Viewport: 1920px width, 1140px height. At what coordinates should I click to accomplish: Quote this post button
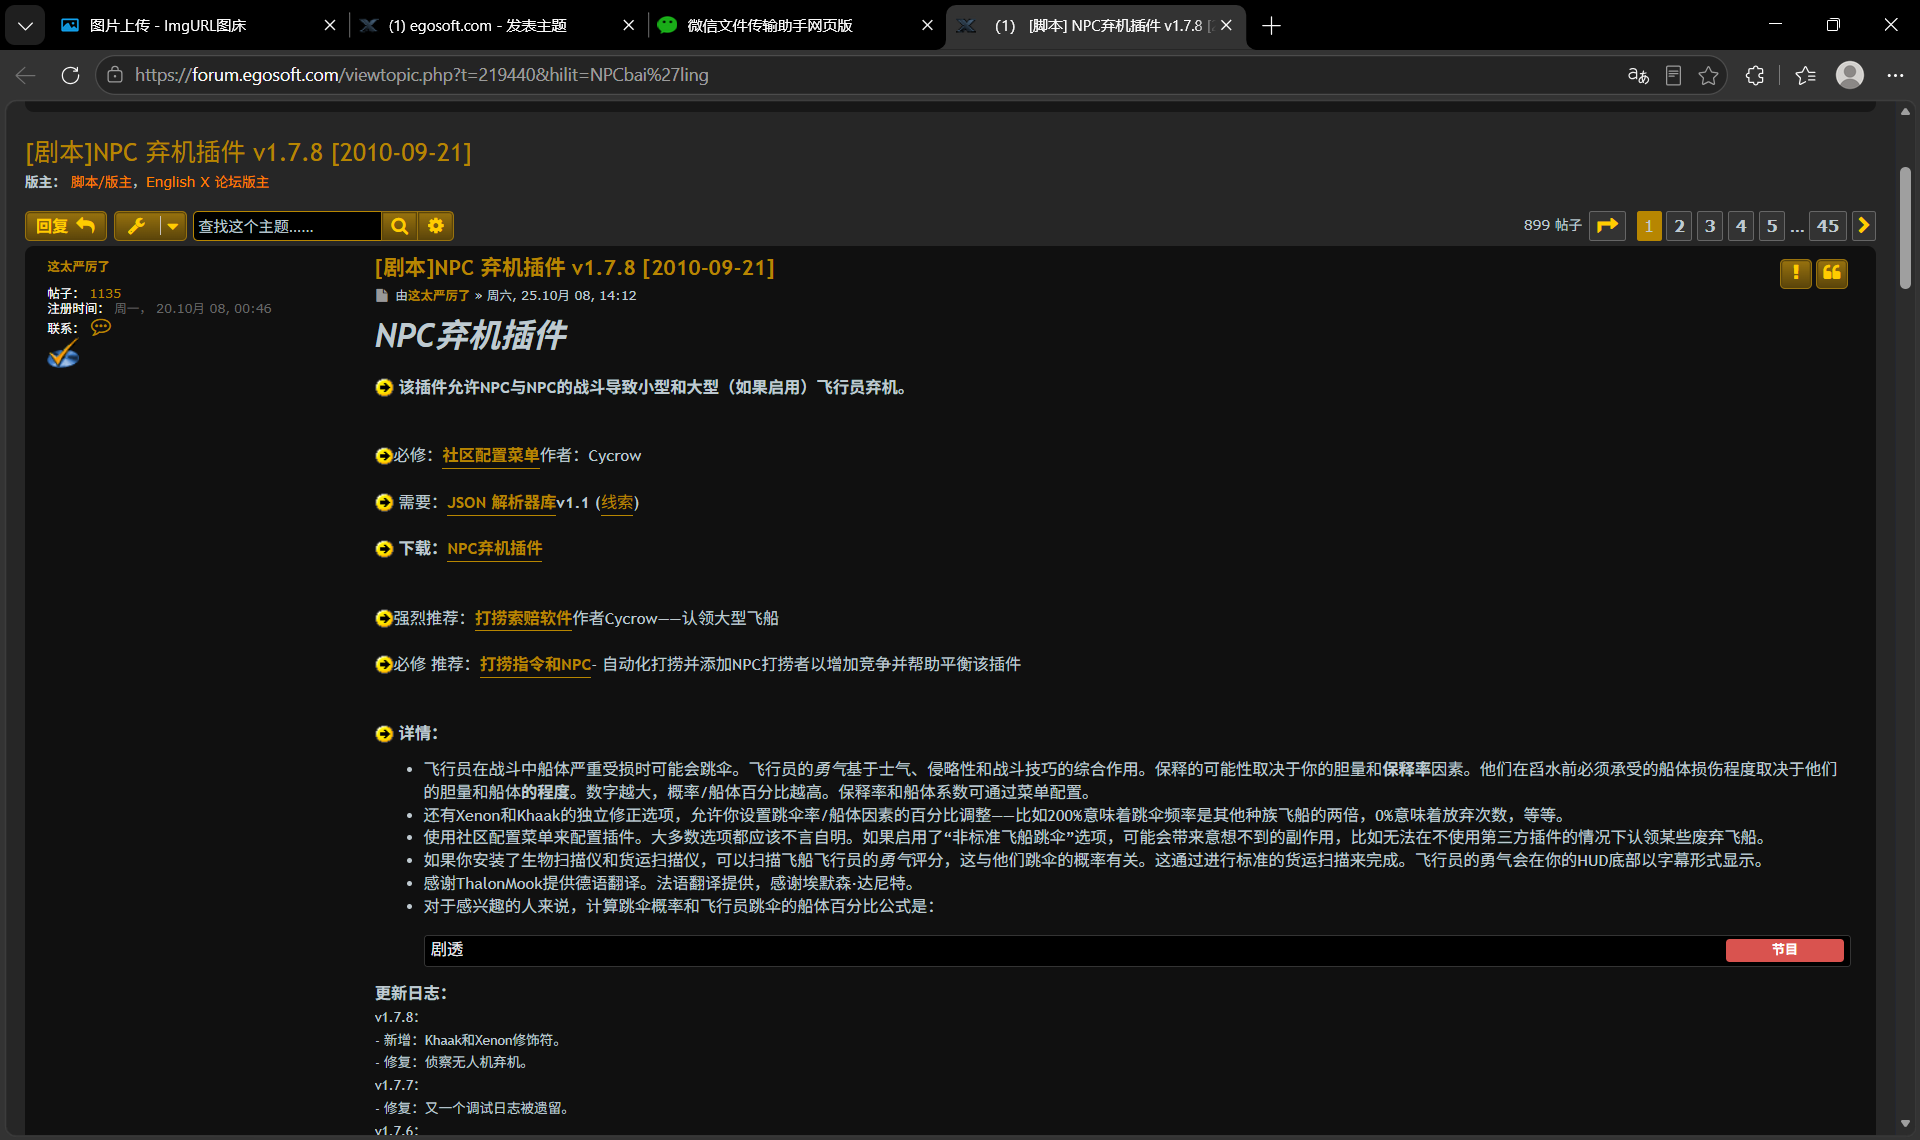pyautogui.click(x=1832, y=273)
